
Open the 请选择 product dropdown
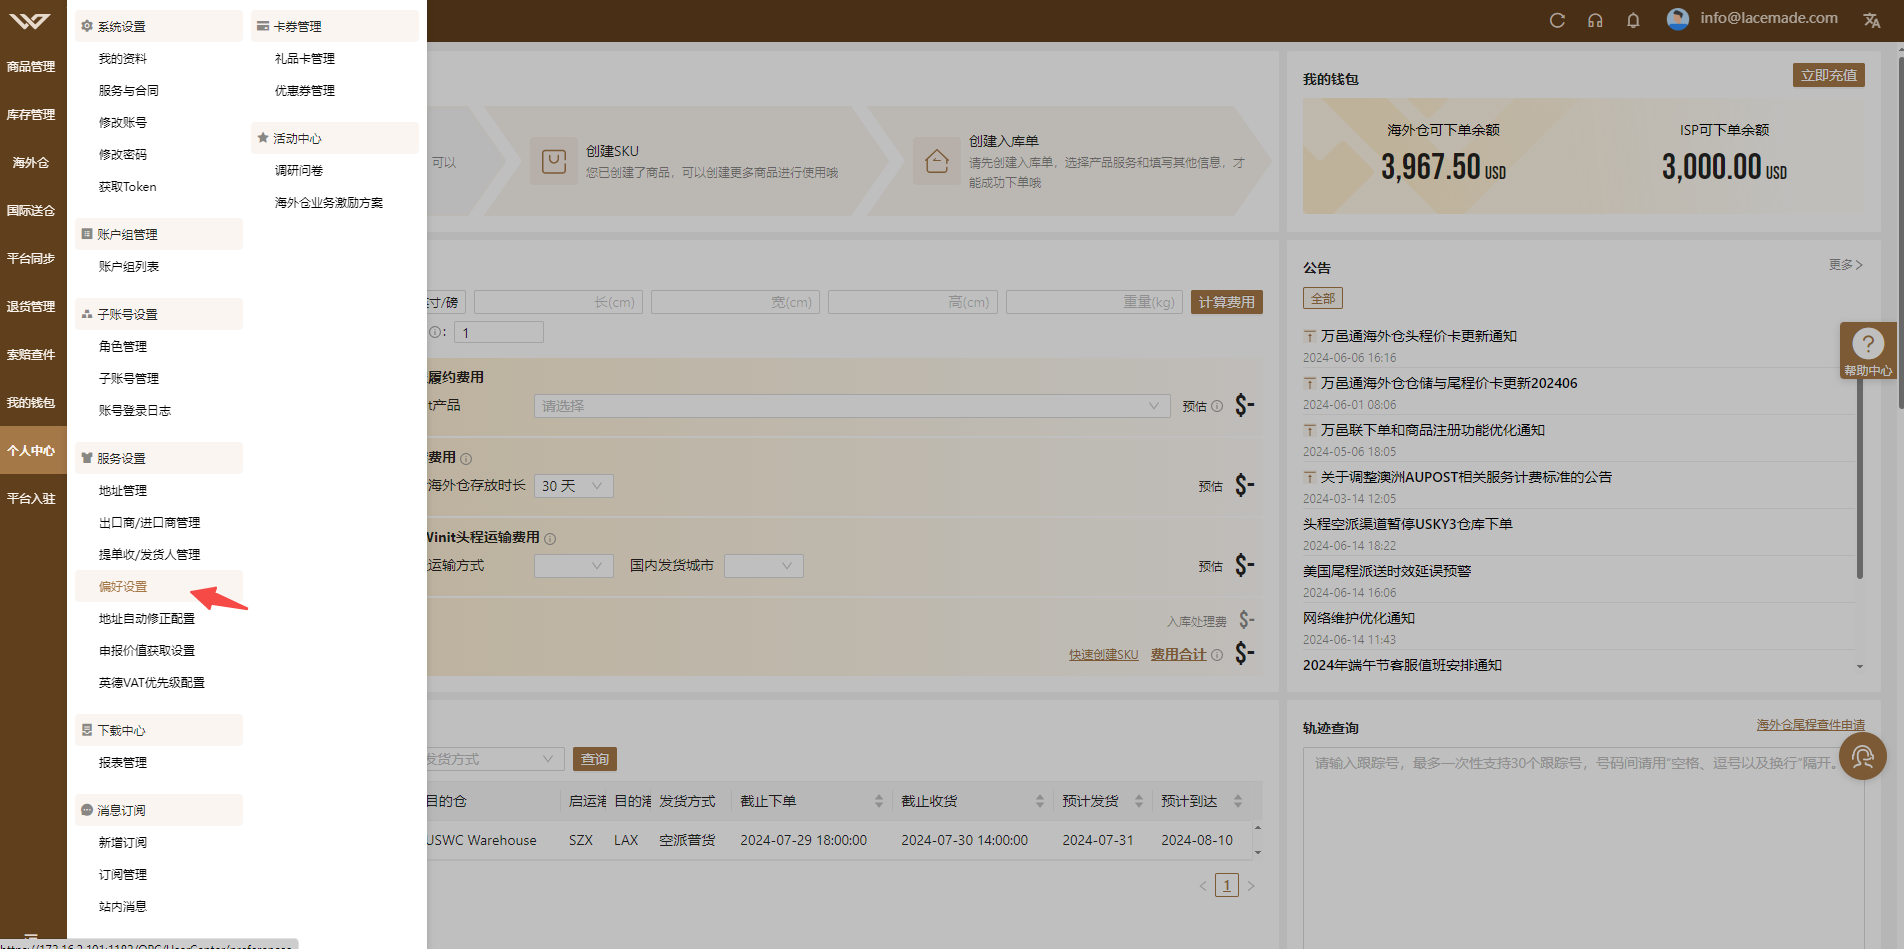click(x=852, y=406)
